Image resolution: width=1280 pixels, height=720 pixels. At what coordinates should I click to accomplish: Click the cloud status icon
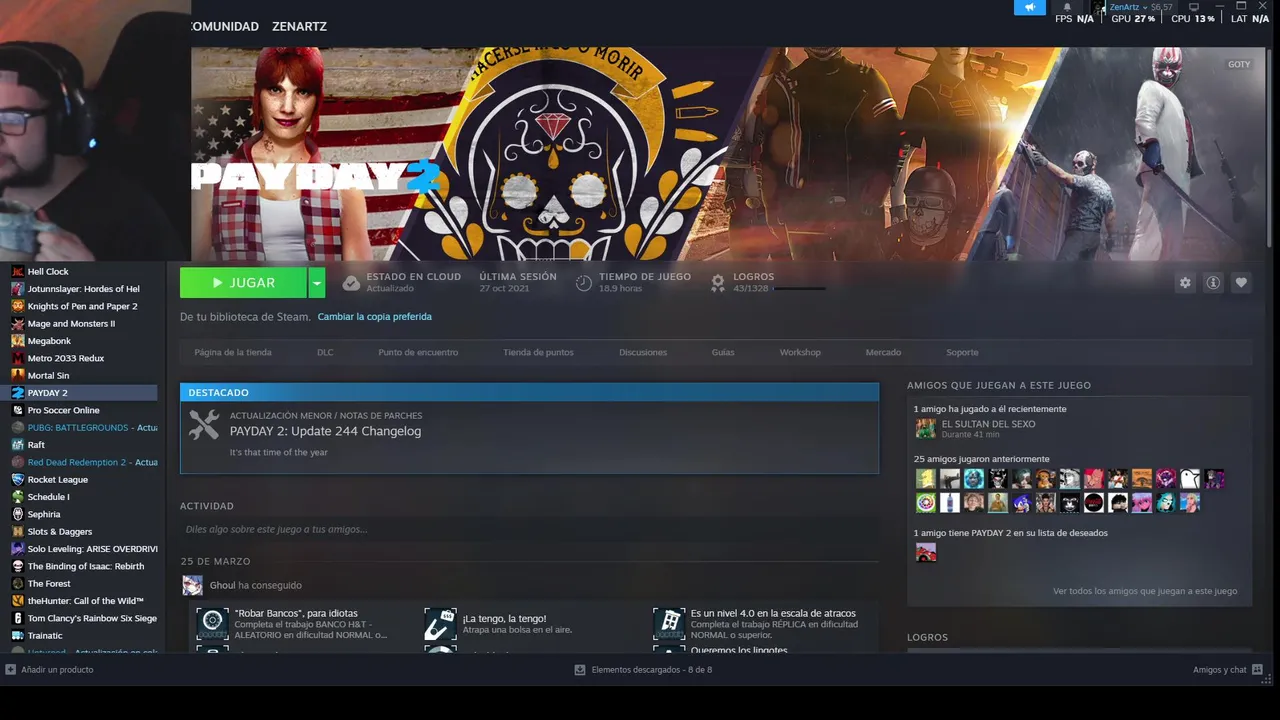(x=351, y=283)
